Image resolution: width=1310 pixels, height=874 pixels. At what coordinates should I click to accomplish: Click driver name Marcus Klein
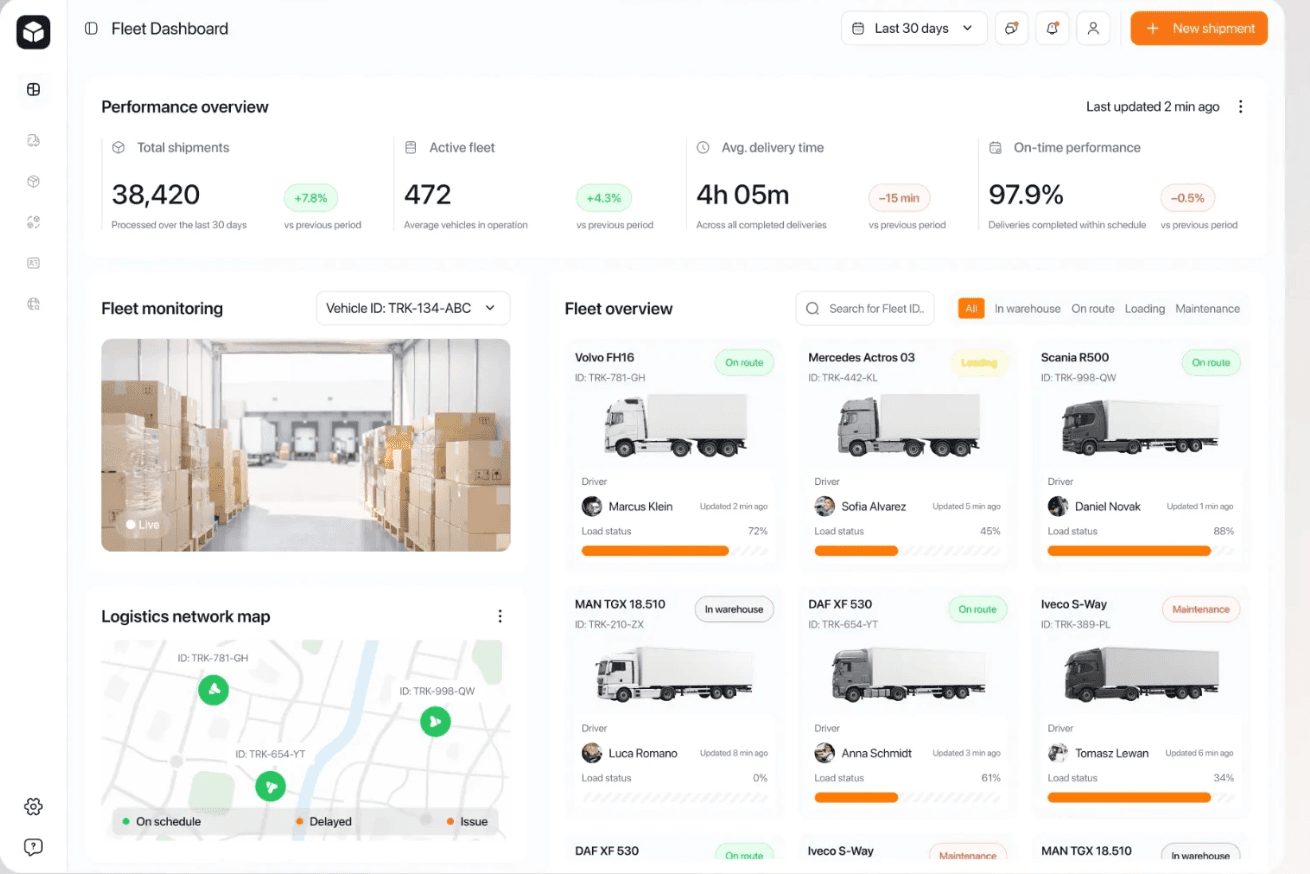click(641, 507)
